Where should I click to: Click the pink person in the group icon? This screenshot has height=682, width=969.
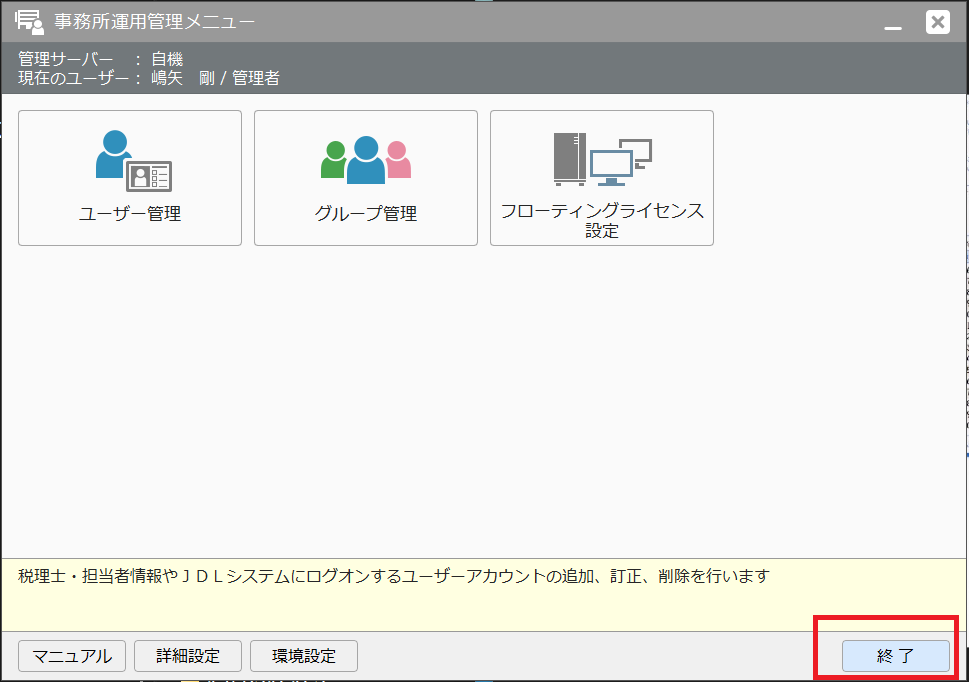click(x=398, y=162)
